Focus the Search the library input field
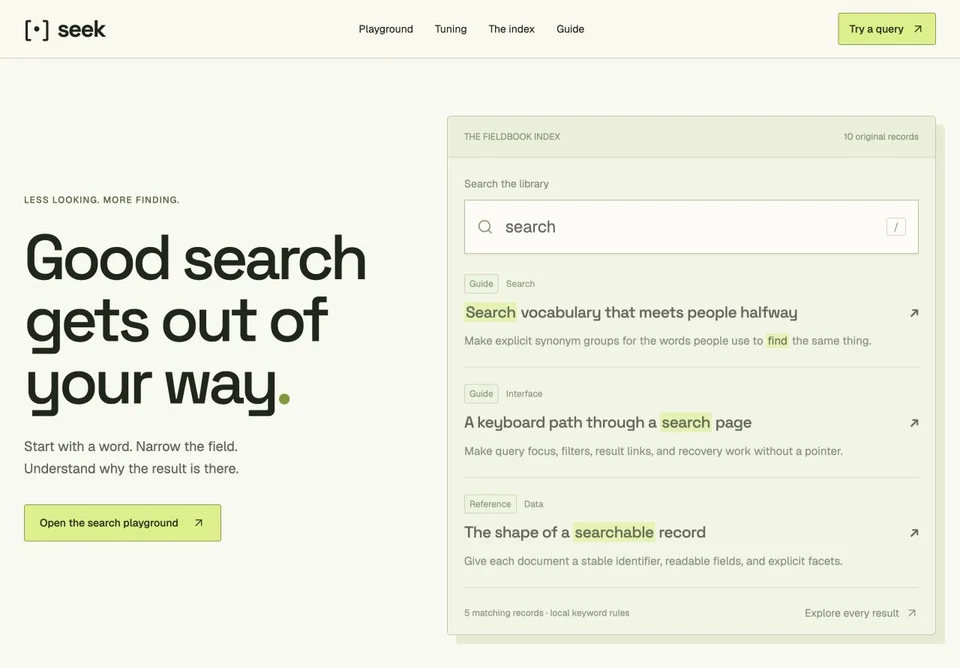 coord(691,227)
